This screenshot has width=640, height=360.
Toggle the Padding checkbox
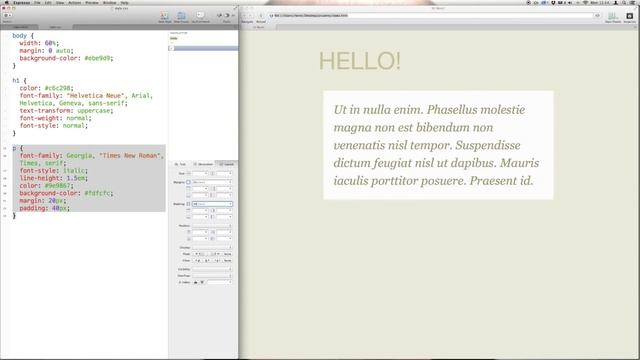click(188, 204)
